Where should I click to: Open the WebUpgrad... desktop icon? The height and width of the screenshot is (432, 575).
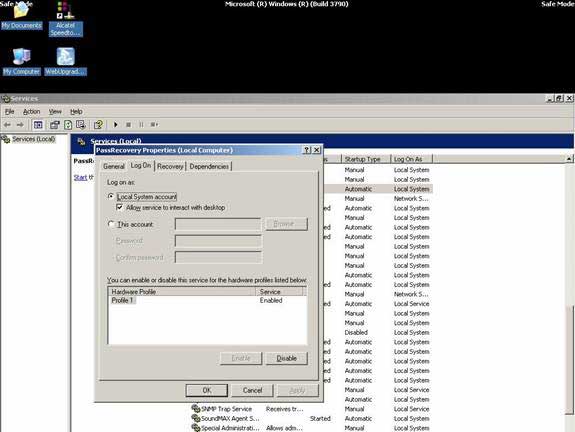[66, 61]
